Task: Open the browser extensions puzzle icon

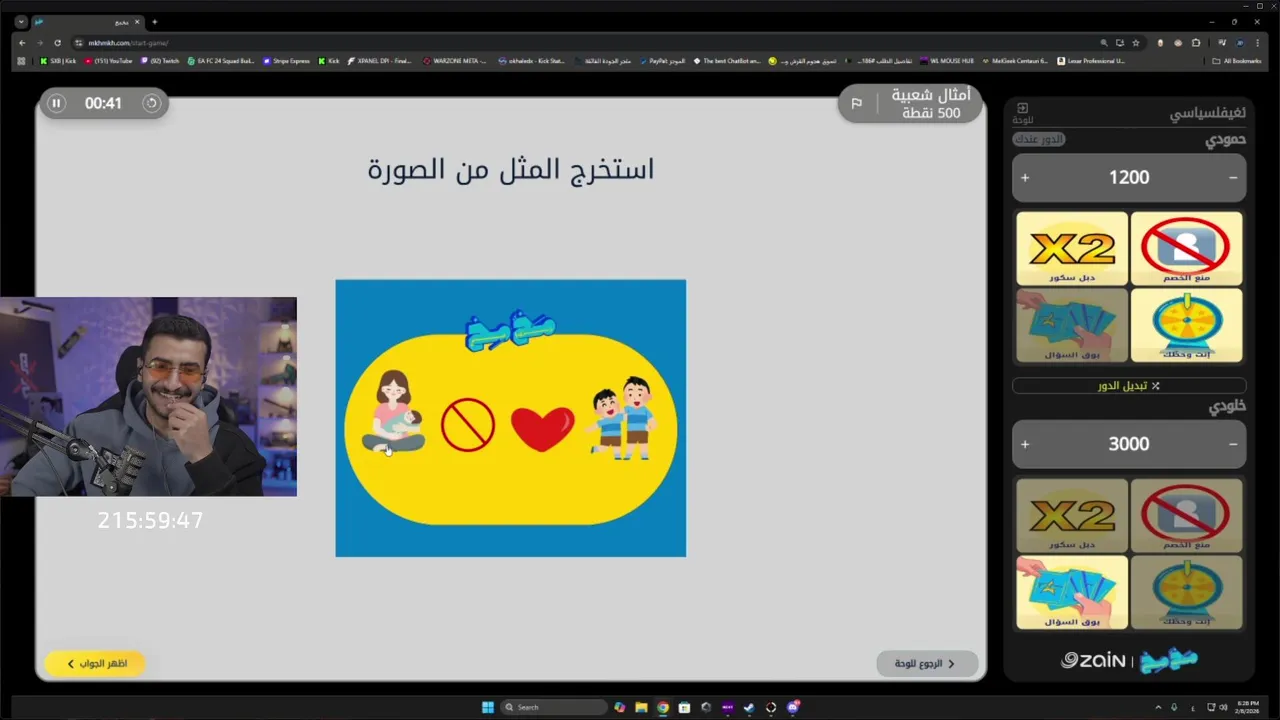Action: [1196, 43]
